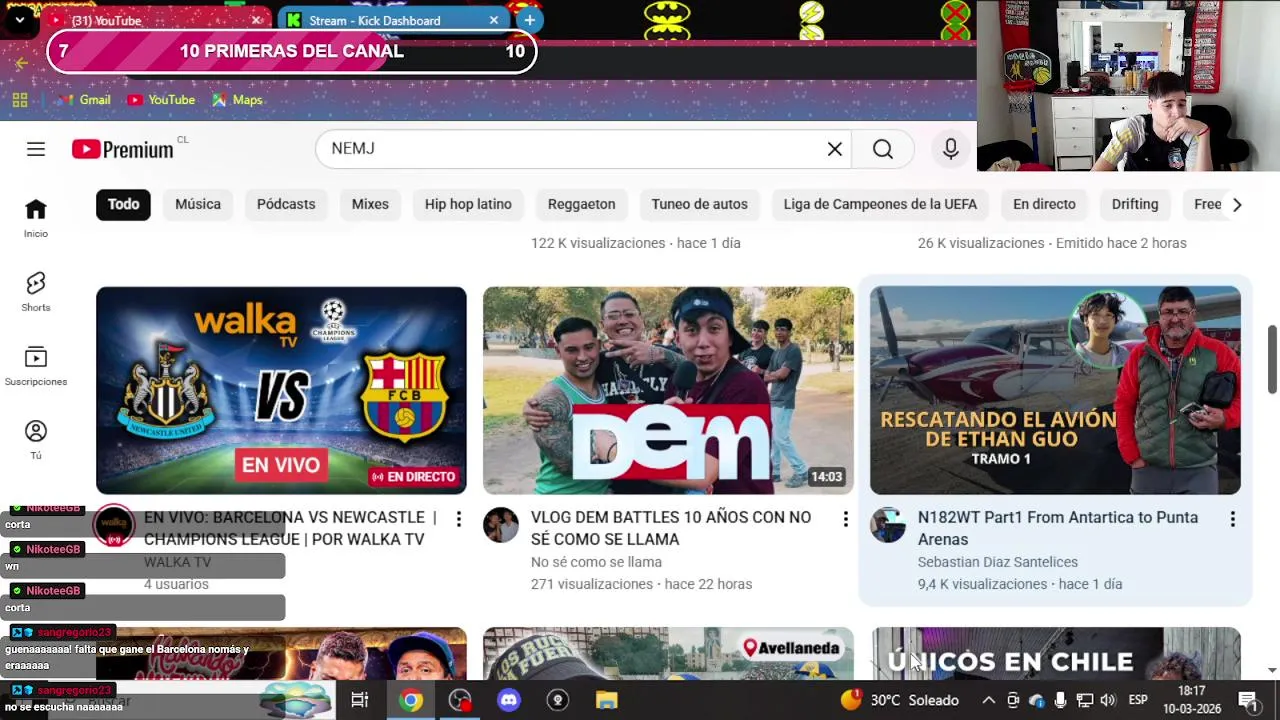The height and width of the screenshot is (720, 1280).
Task: Select the Drifting filter chip
Action: point(1135,204)
